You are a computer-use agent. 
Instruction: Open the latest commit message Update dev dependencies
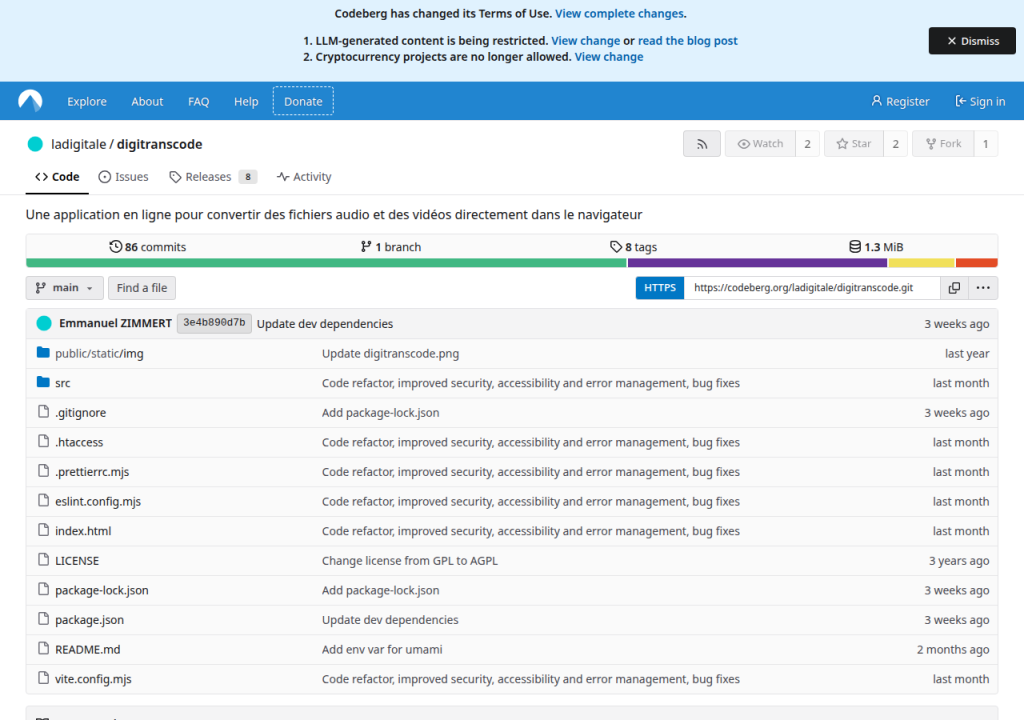click(x=325, y=323)
